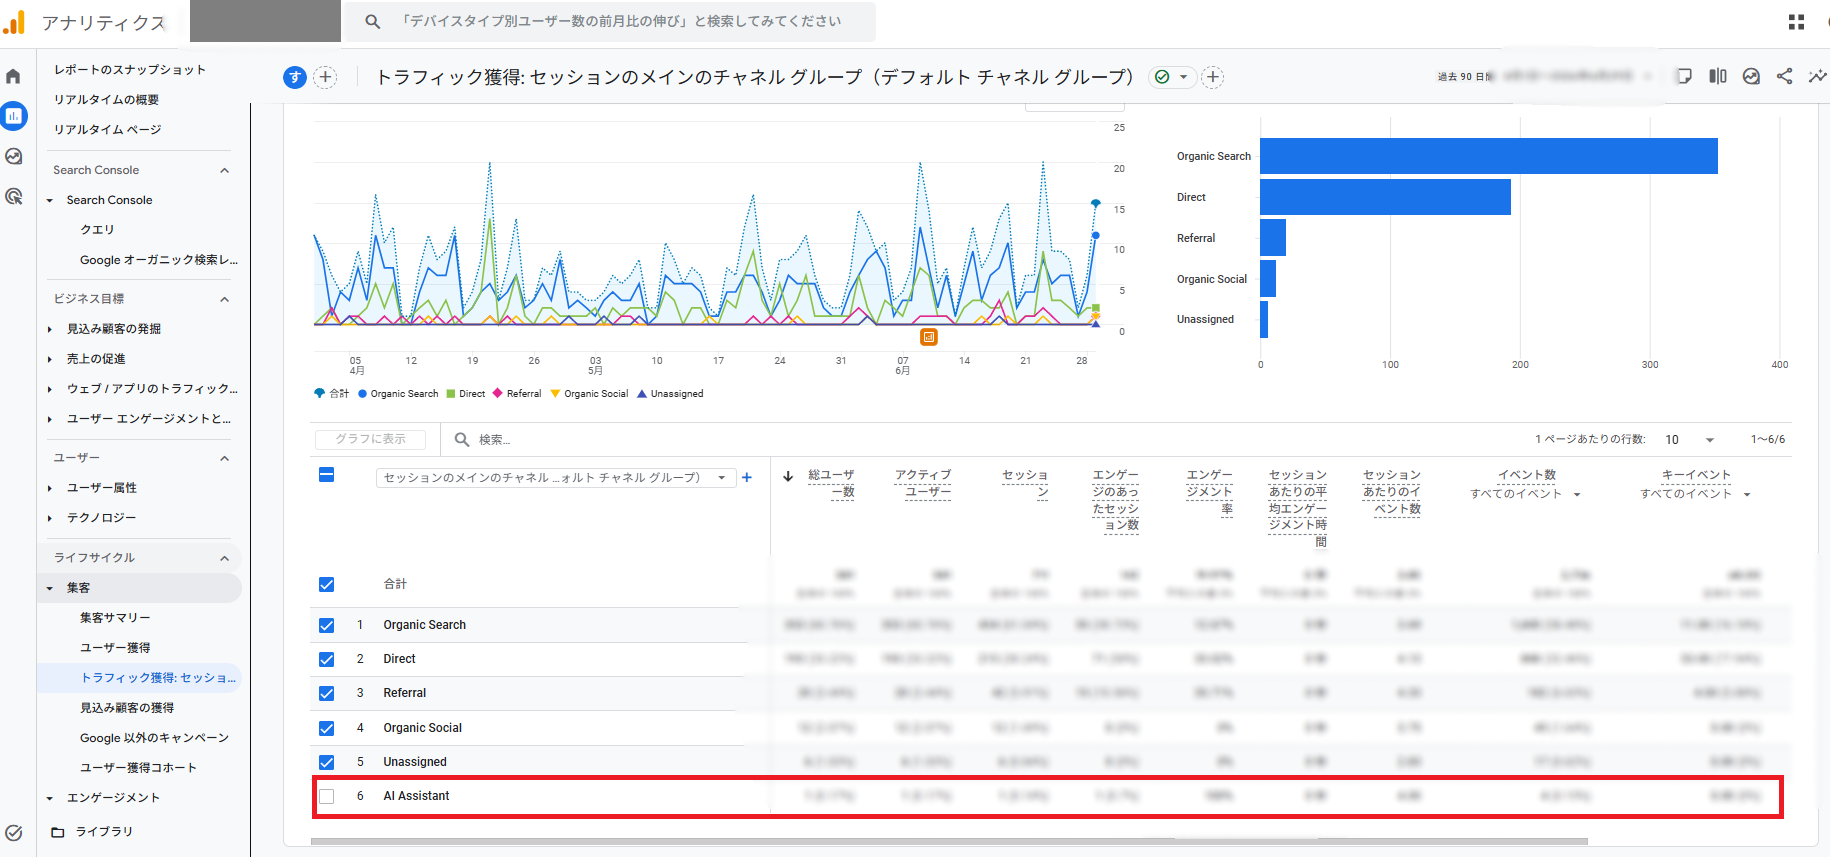Image resolution: width=1830 pixels, height=857 pixels.
Task: Sort by エンゲージメント率 column header
Action: (1209, 491)
